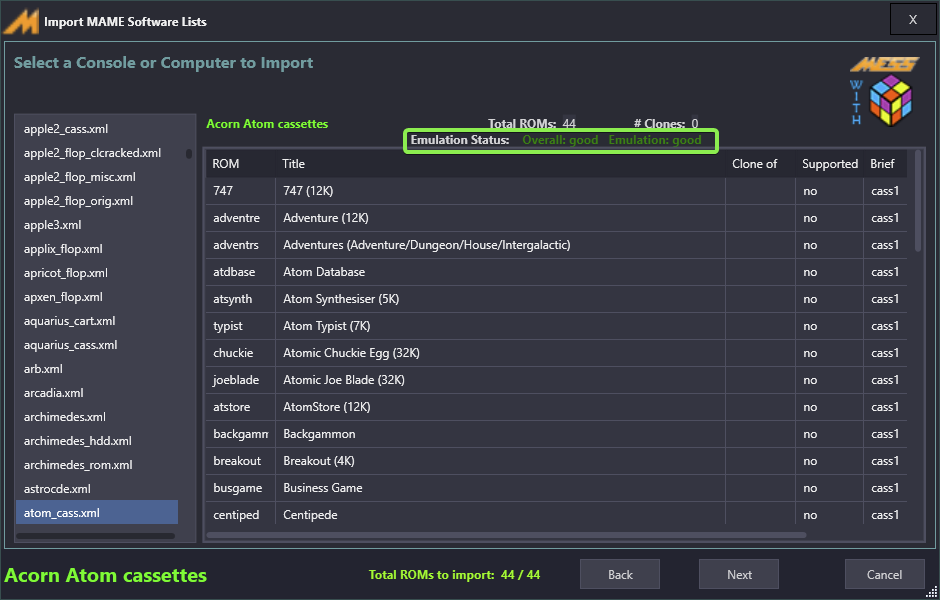Click the XML list vertical scrollbar thumb
940x600 pixels.
point(189,153)
